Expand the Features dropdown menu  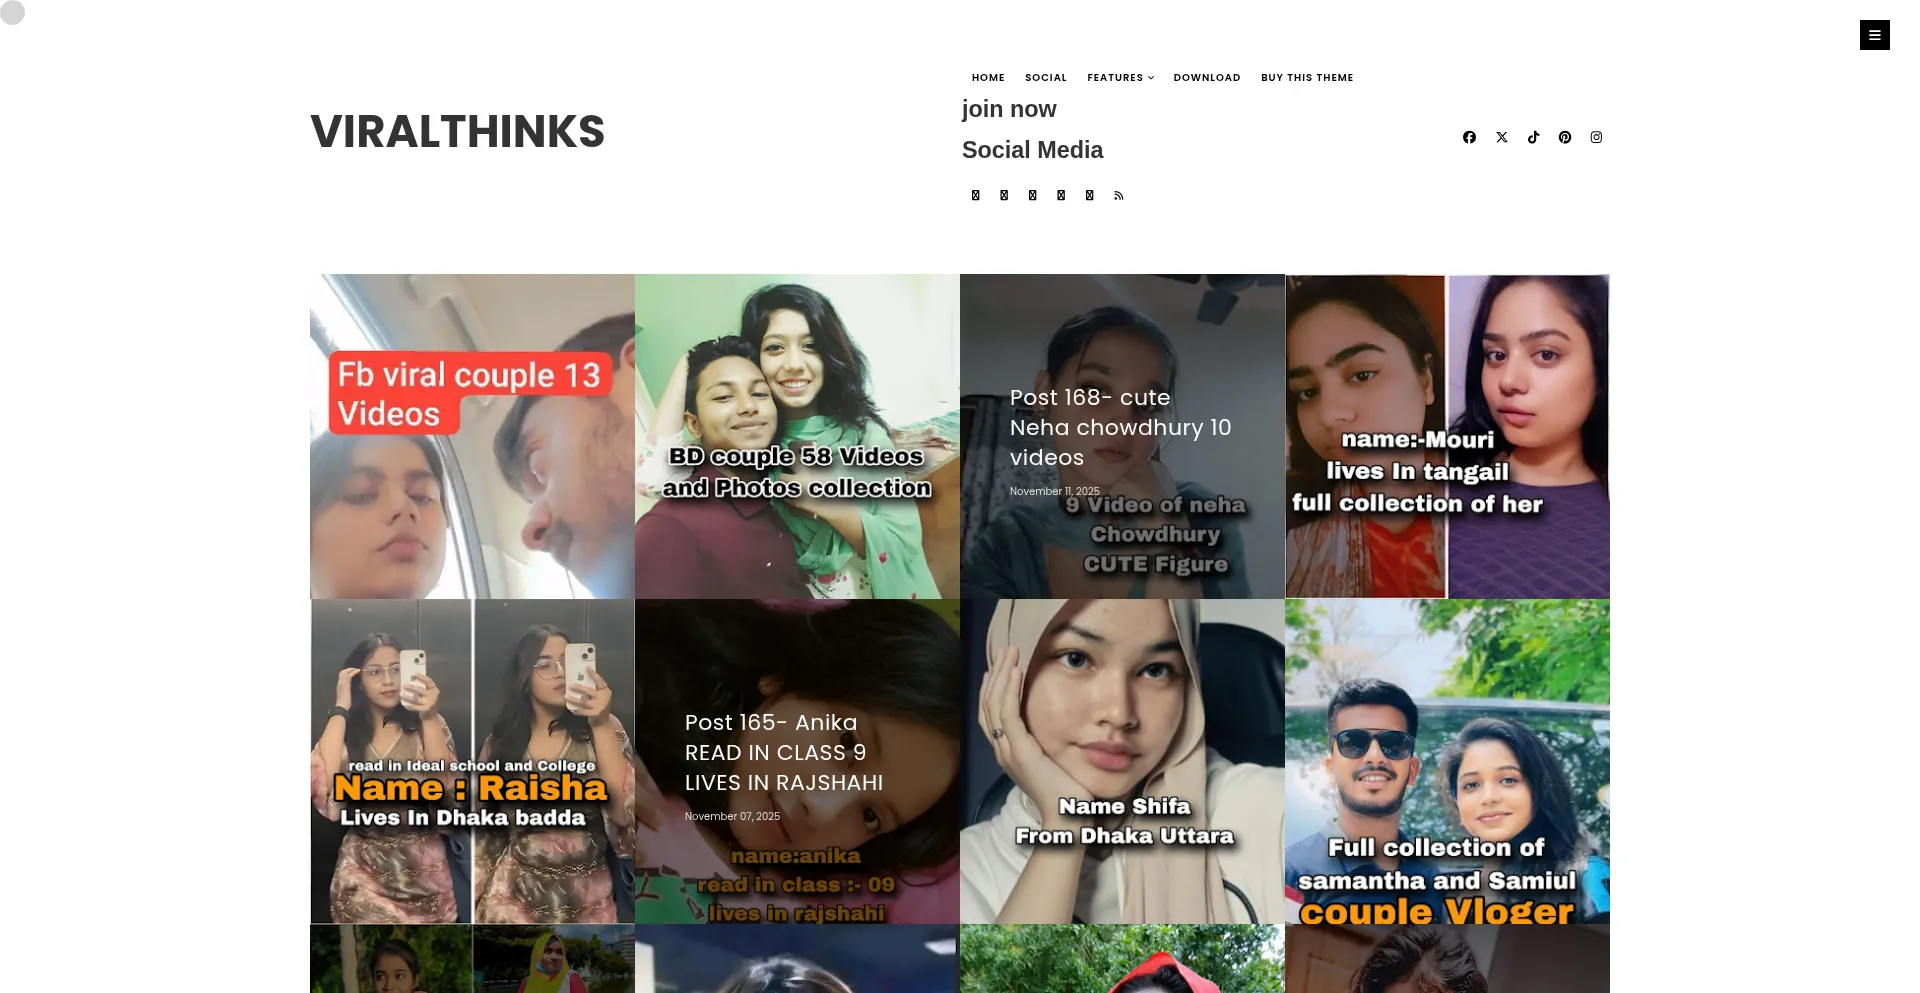click(1121, 78)
